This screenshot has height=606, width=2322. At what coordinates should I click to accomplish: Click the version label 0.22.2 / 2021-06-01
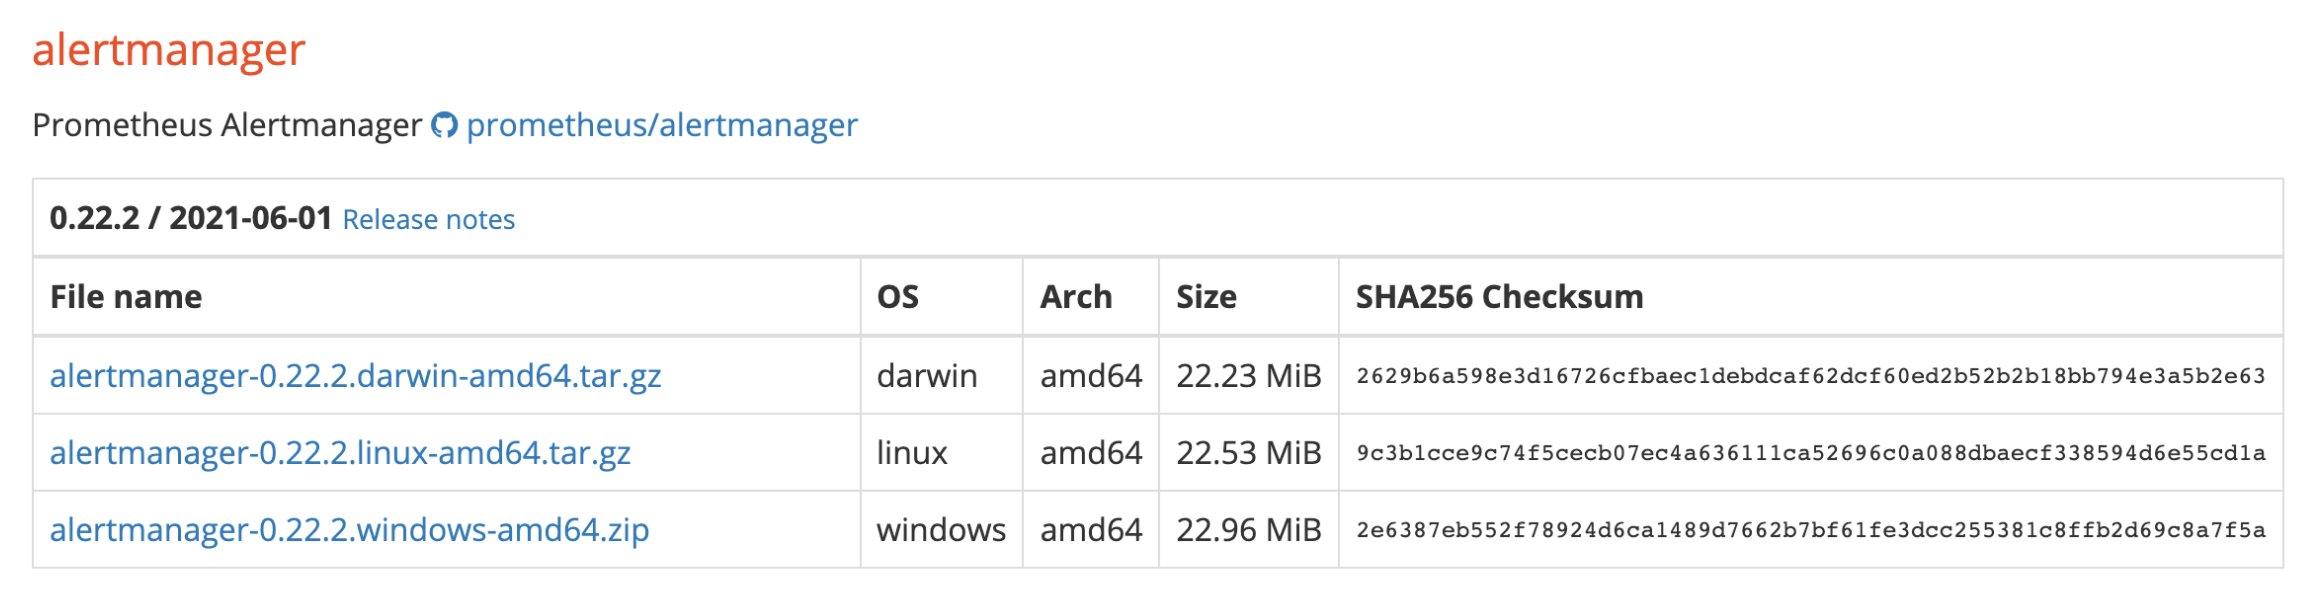[x=192, y=219]
